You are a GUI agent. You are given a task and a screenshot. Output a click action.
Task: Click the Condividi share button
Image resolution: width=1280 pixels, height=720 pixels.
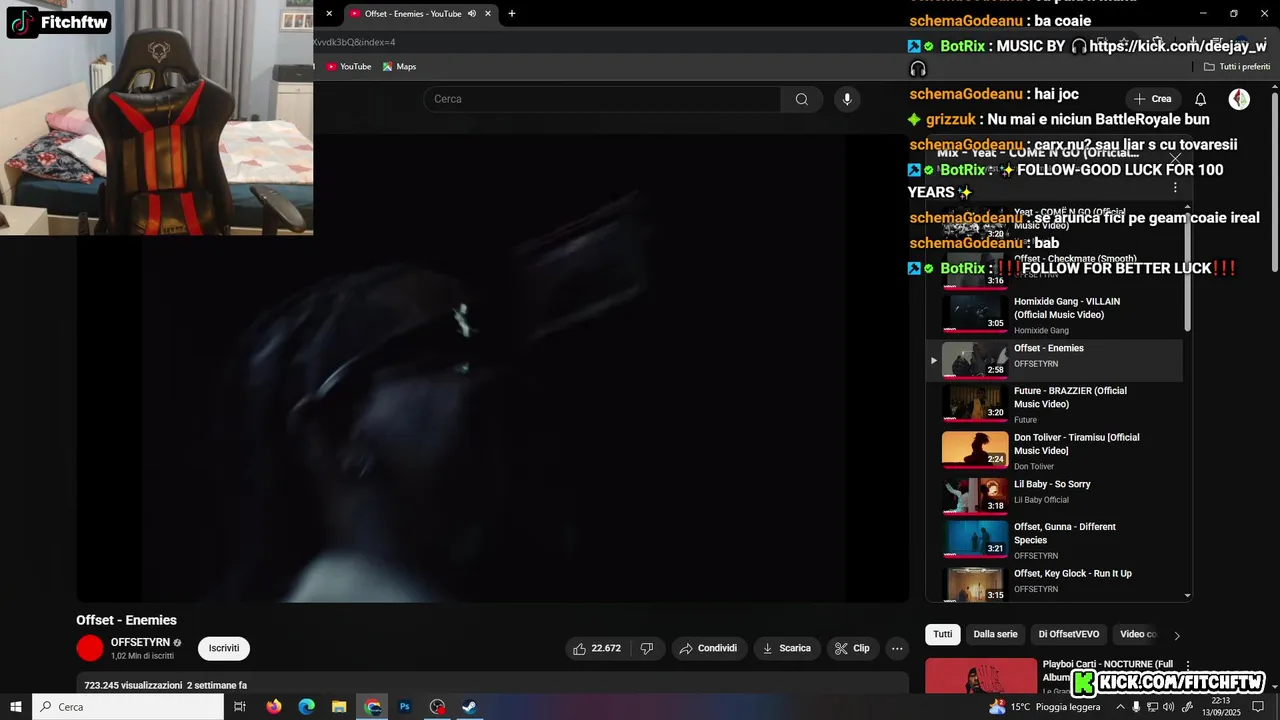[x=708, y=648]
